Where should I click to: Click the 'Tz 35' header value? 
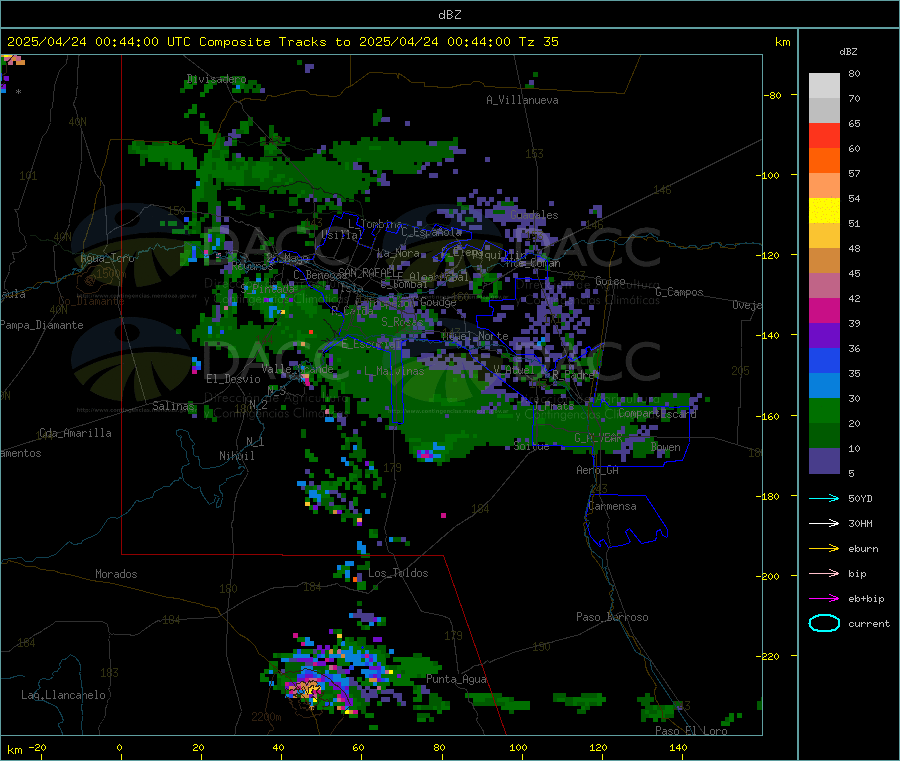[538, 42]
